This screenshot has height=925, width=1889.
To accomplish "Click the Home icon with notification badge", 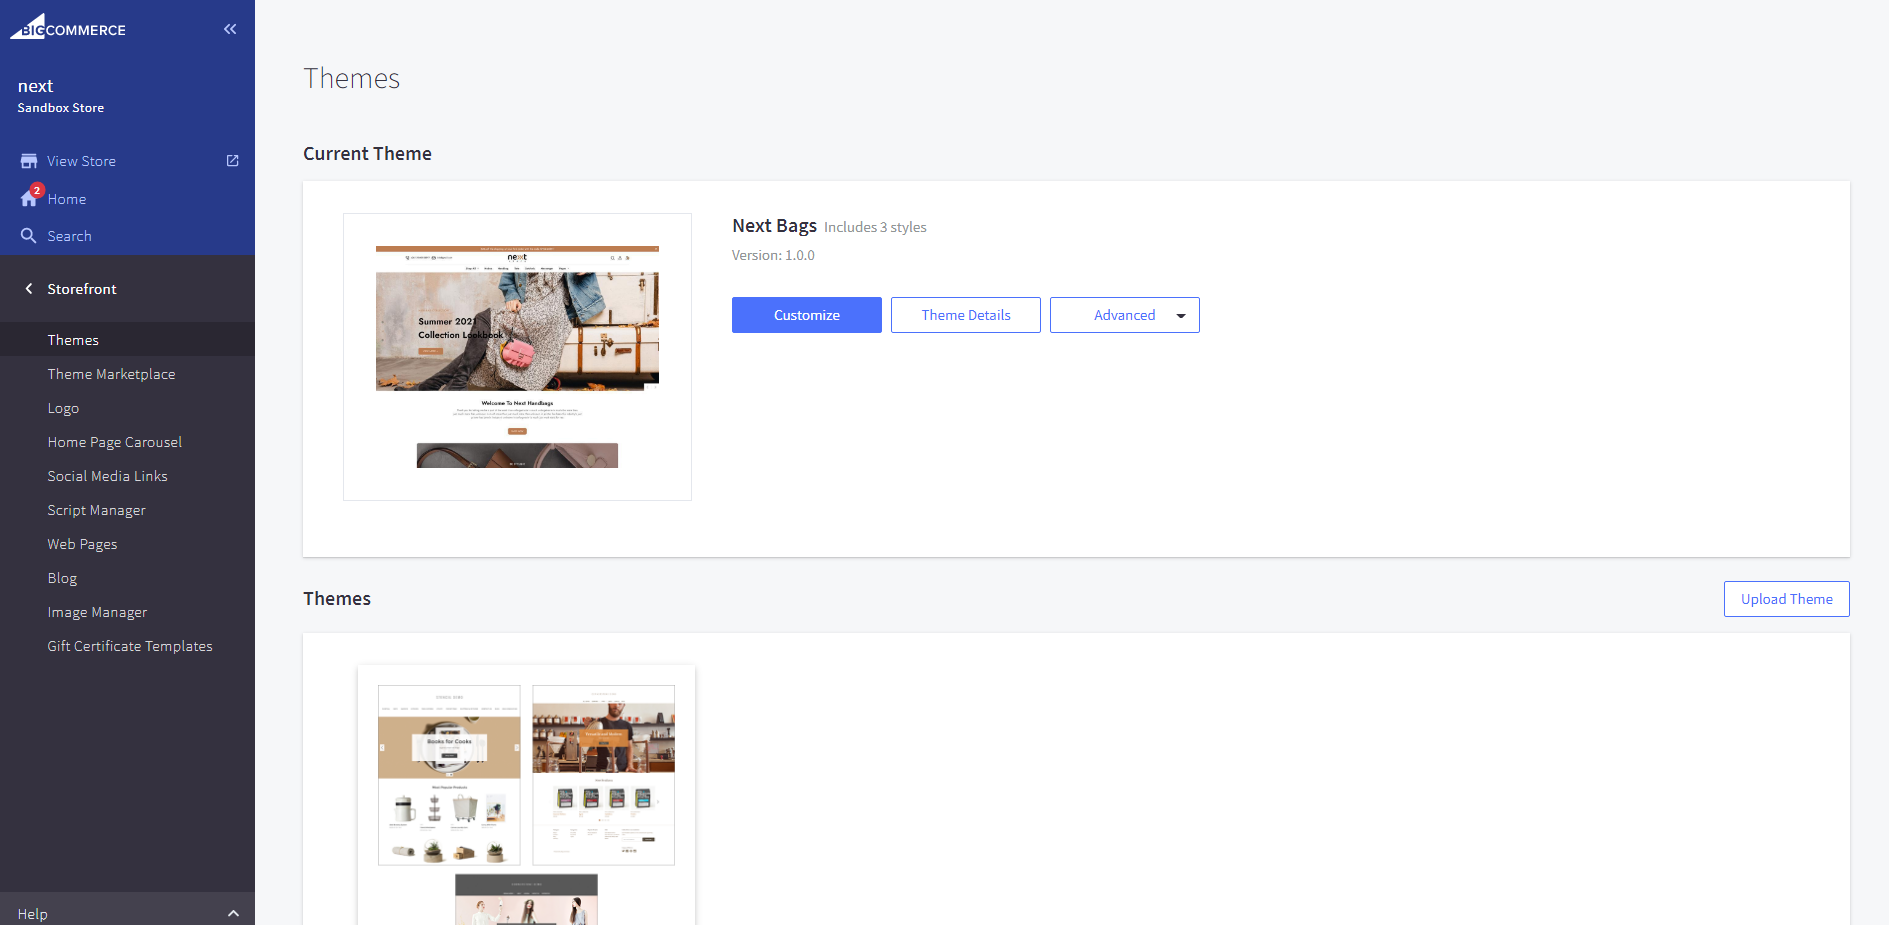I will pos(29,198).
